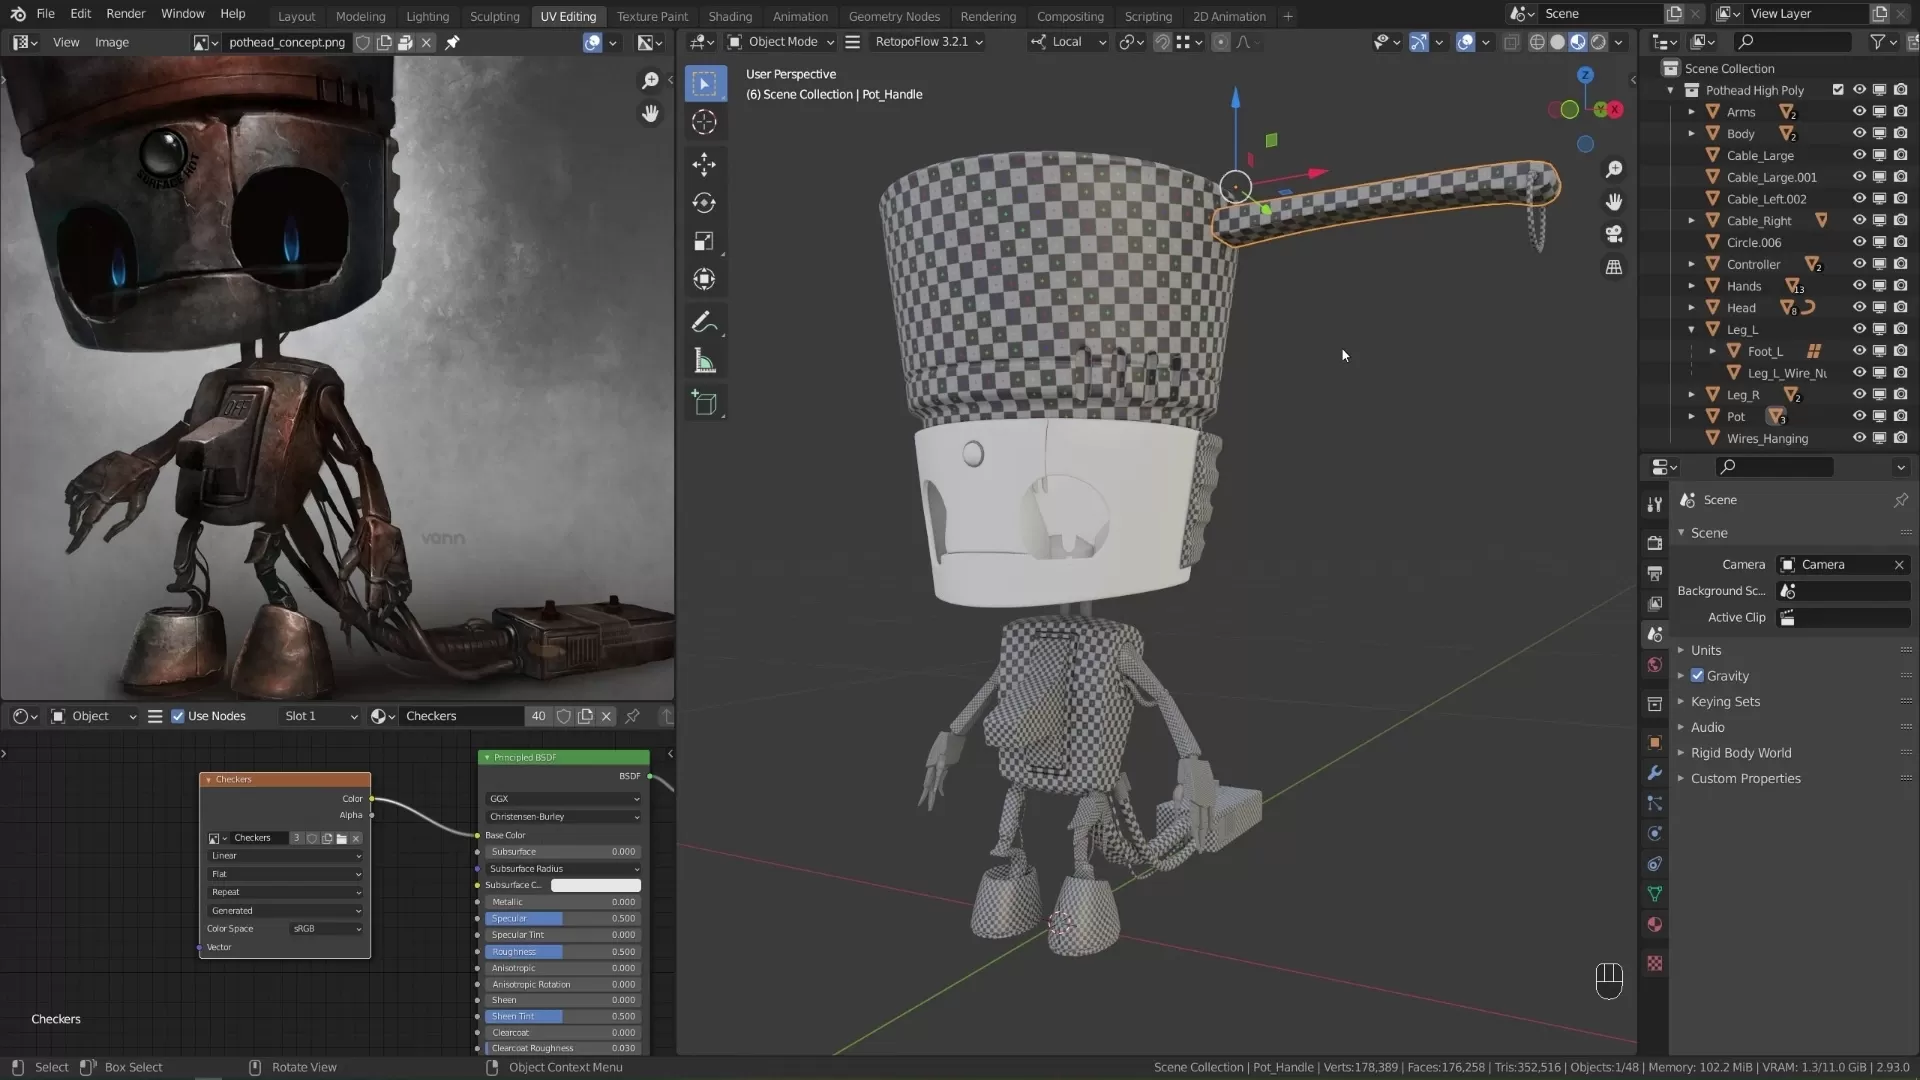This screenshot has height=1080, width=1920.
Task: Select the 3D Cursor tool
Action: pos(704,122)
